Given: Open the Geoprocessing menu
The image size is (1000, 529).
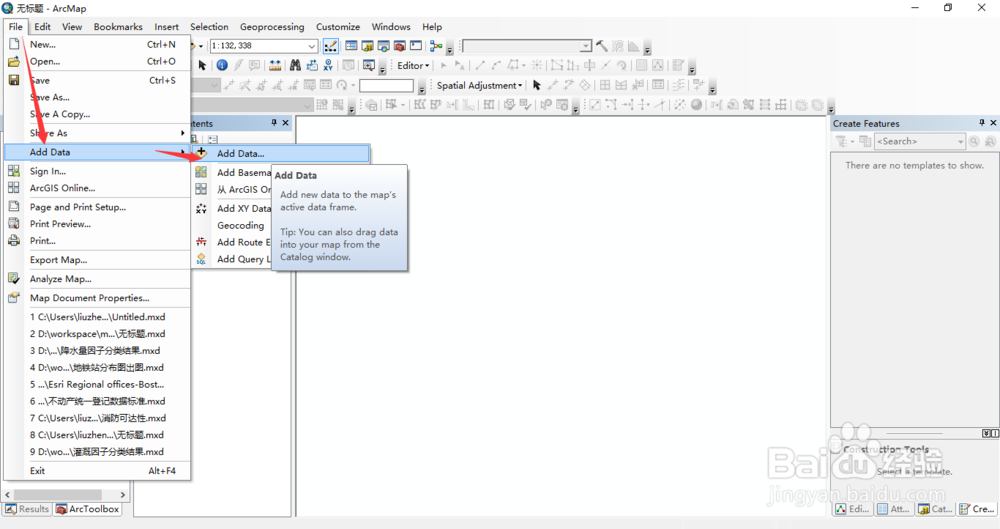Looking at the screenshot, I should [x=272, y=26].
